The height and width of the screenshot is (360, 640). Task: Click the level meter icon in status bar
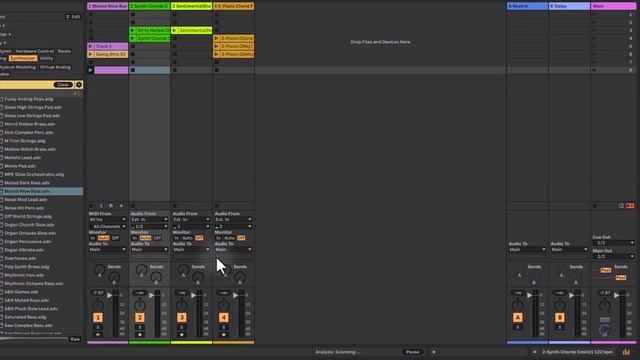pyautogui.click(x=626, y=352)
